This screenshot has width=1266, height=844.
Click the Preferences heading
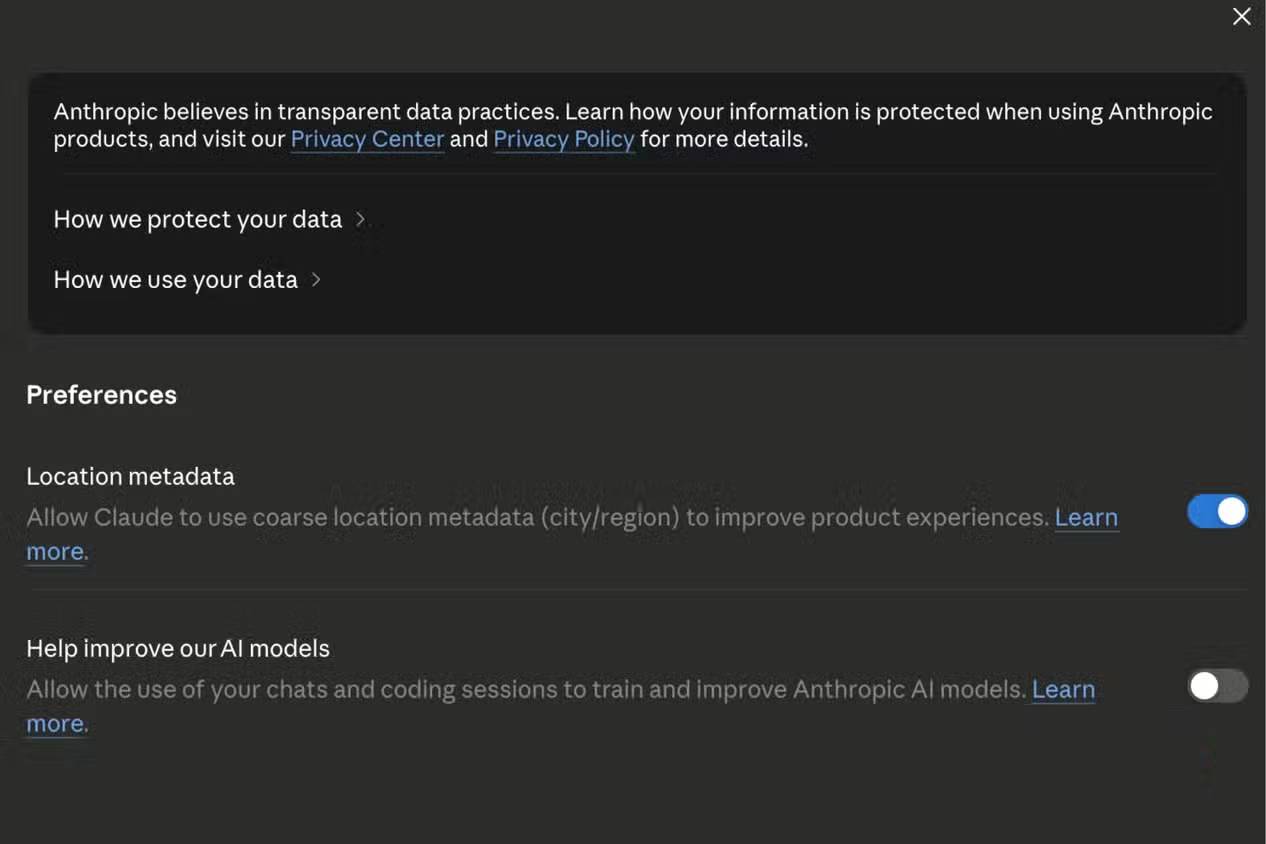[x=101, y=395]
